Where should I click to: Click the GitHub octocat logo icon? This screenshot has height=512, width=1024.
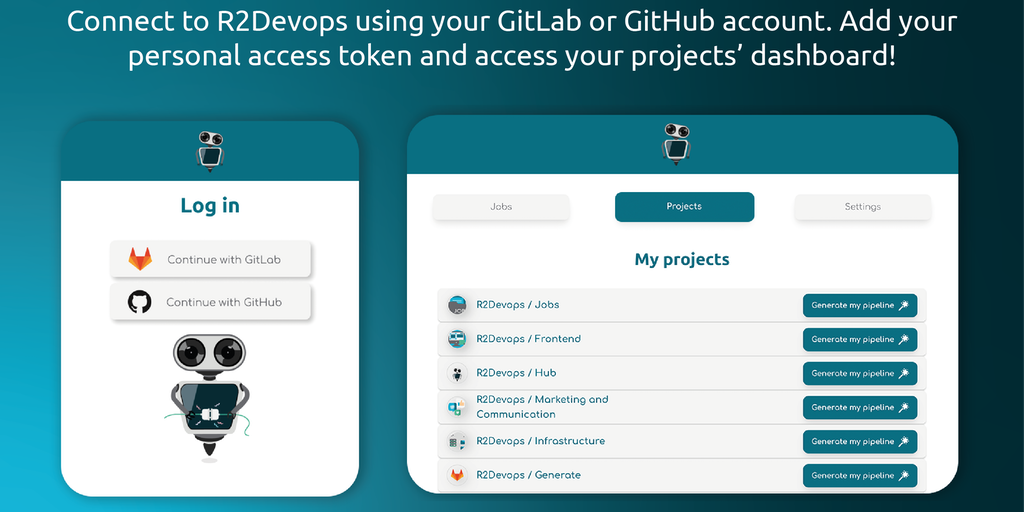click(140, 302)
